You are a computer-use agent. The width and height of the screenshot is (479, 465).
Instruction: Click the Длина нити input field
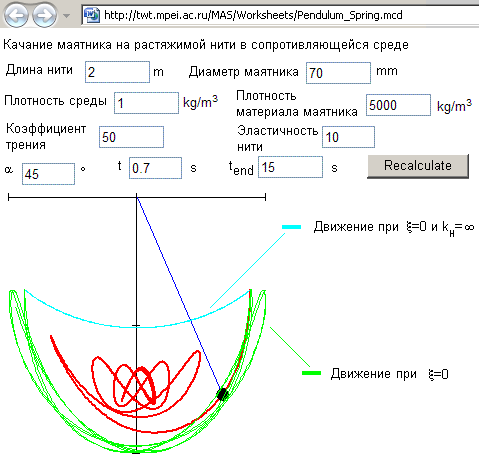(x=117, y=72)
